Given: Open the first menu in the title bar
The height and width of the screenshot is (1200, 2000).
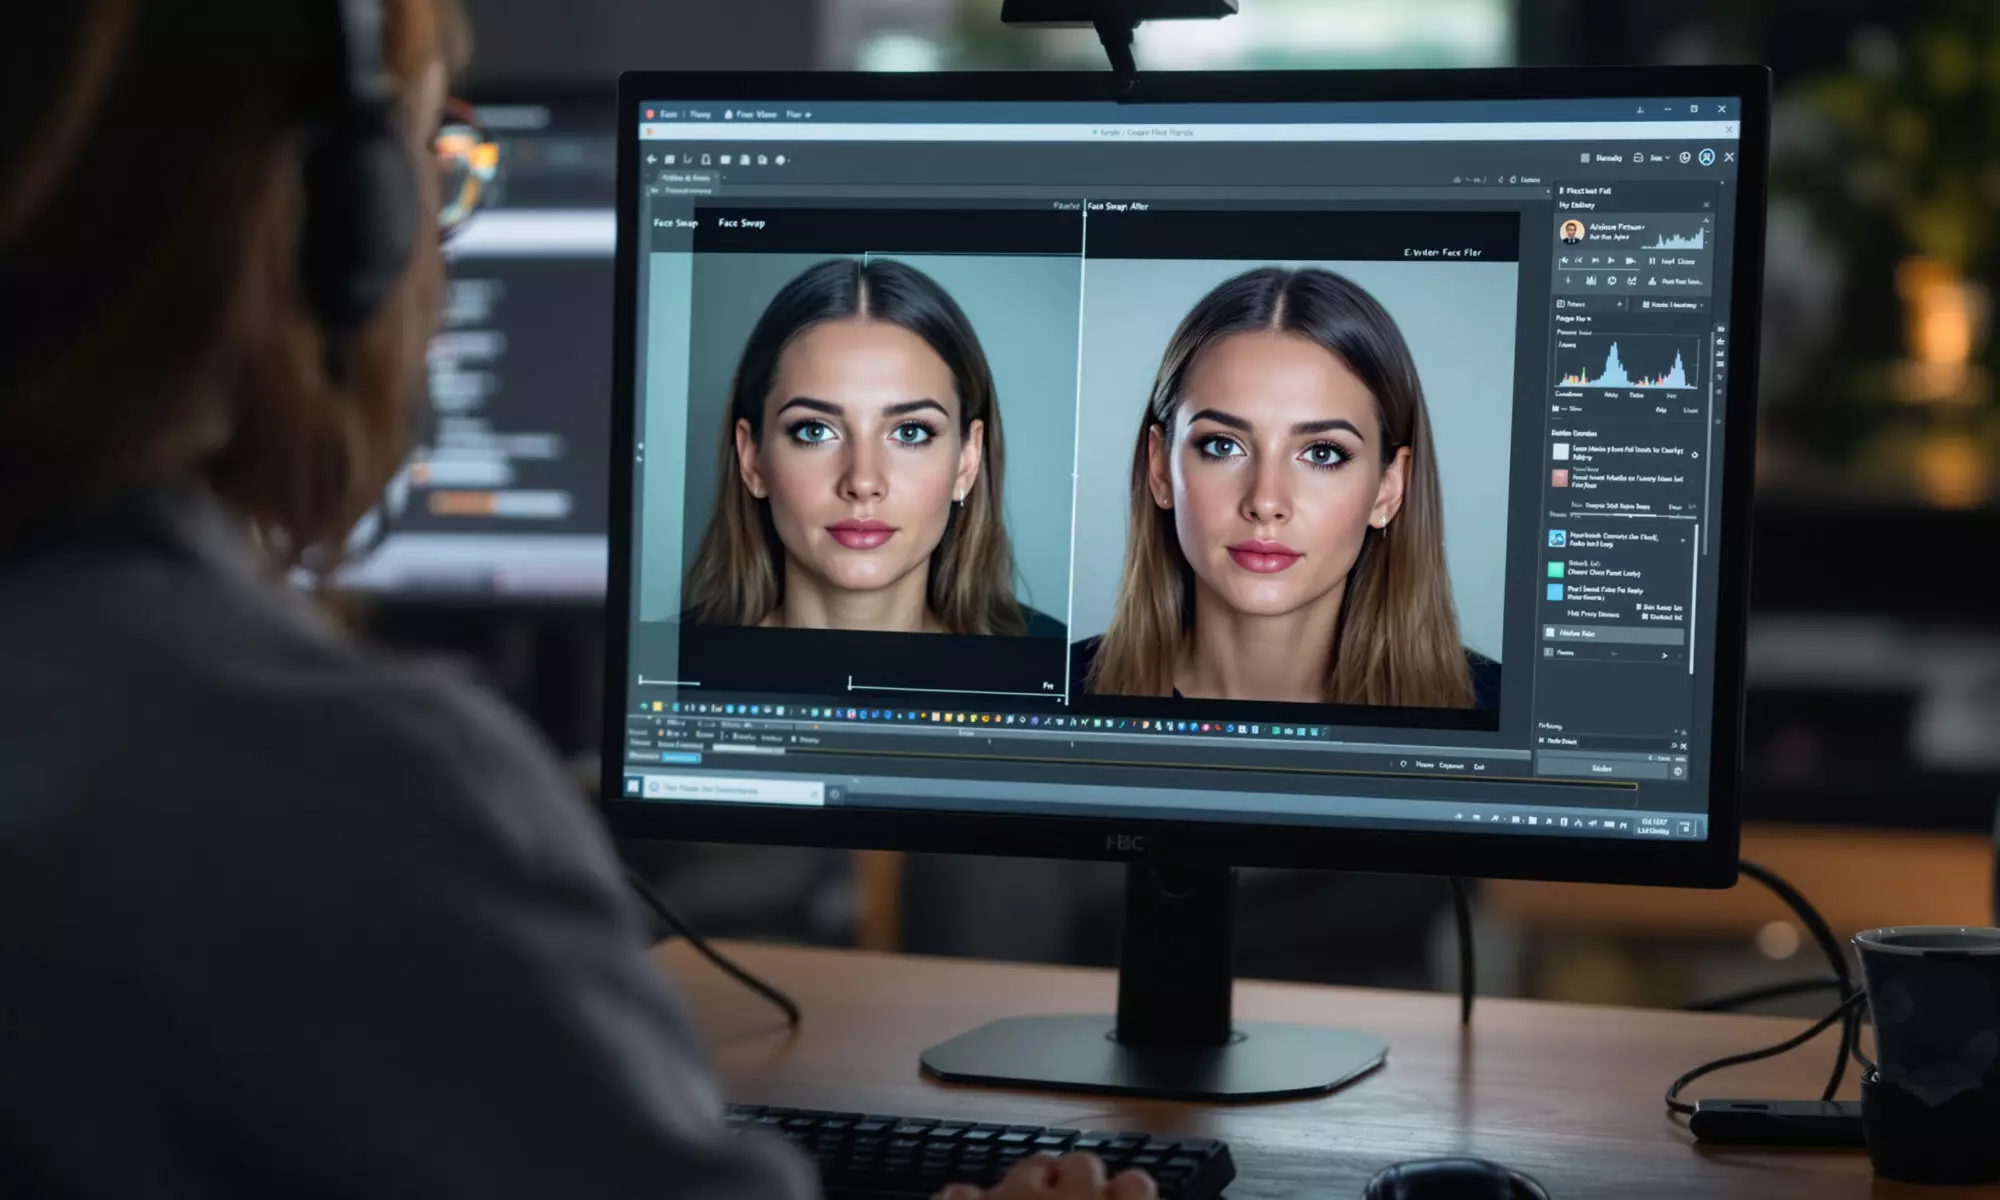Looking at the screenshot, I should [668, 114].
